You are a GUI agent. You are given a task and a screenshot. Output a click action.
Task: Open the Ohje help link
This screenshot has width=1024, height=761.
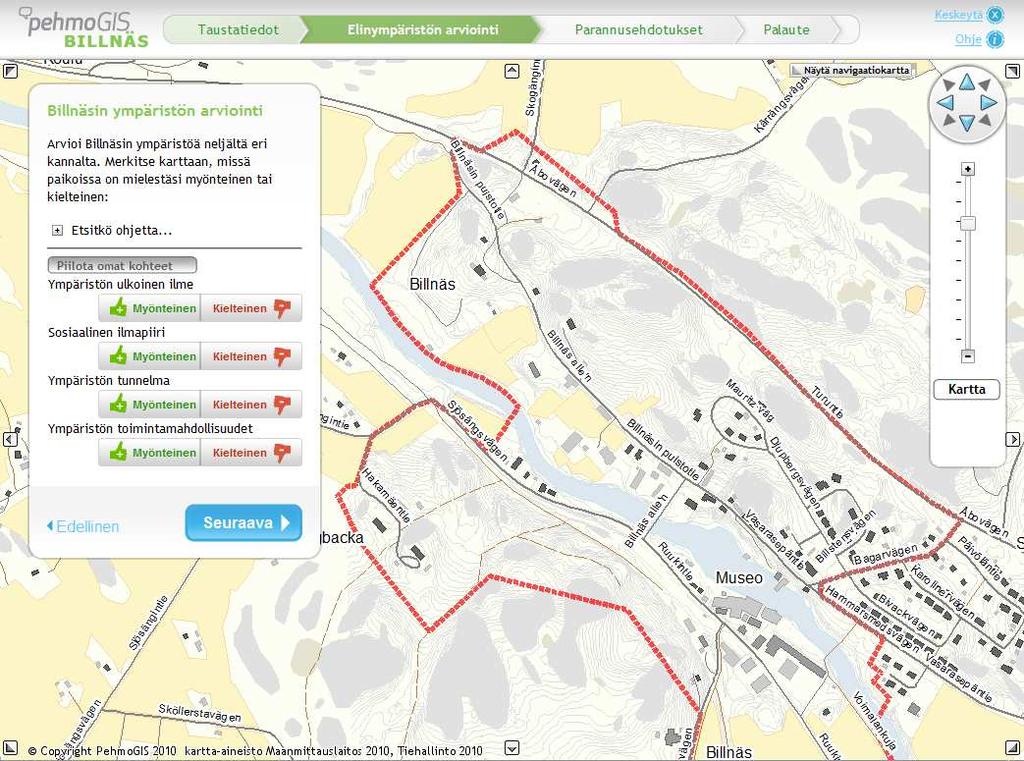tap(968, 39)
